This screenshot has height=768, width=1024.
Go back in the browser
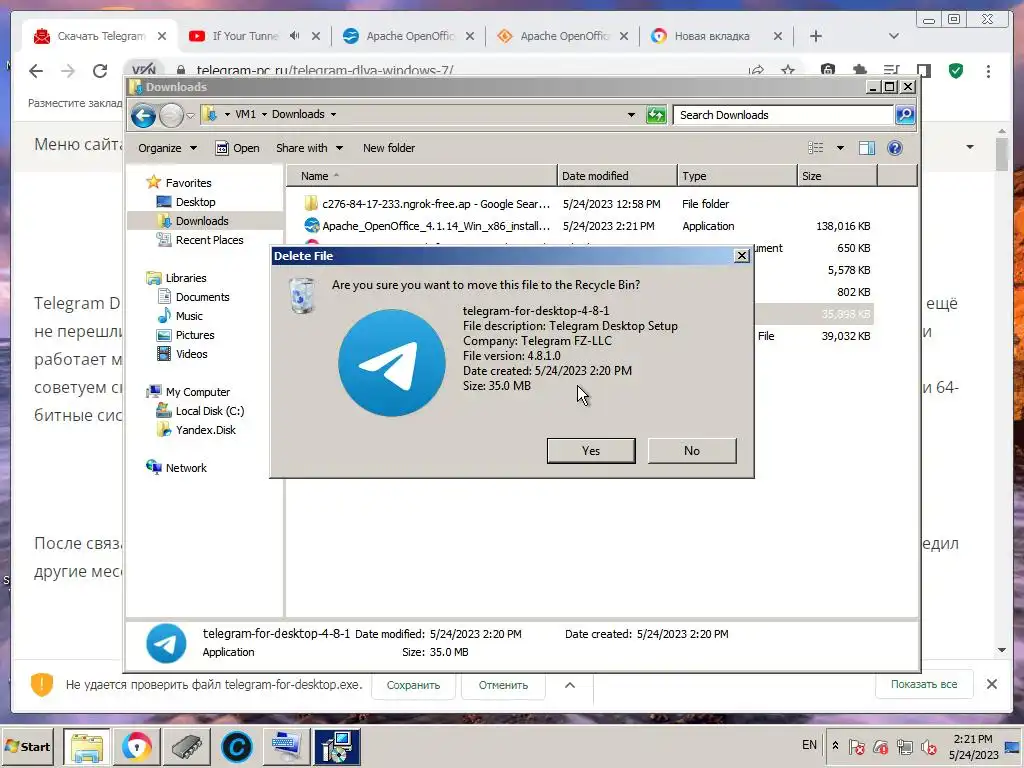[36, 71]
